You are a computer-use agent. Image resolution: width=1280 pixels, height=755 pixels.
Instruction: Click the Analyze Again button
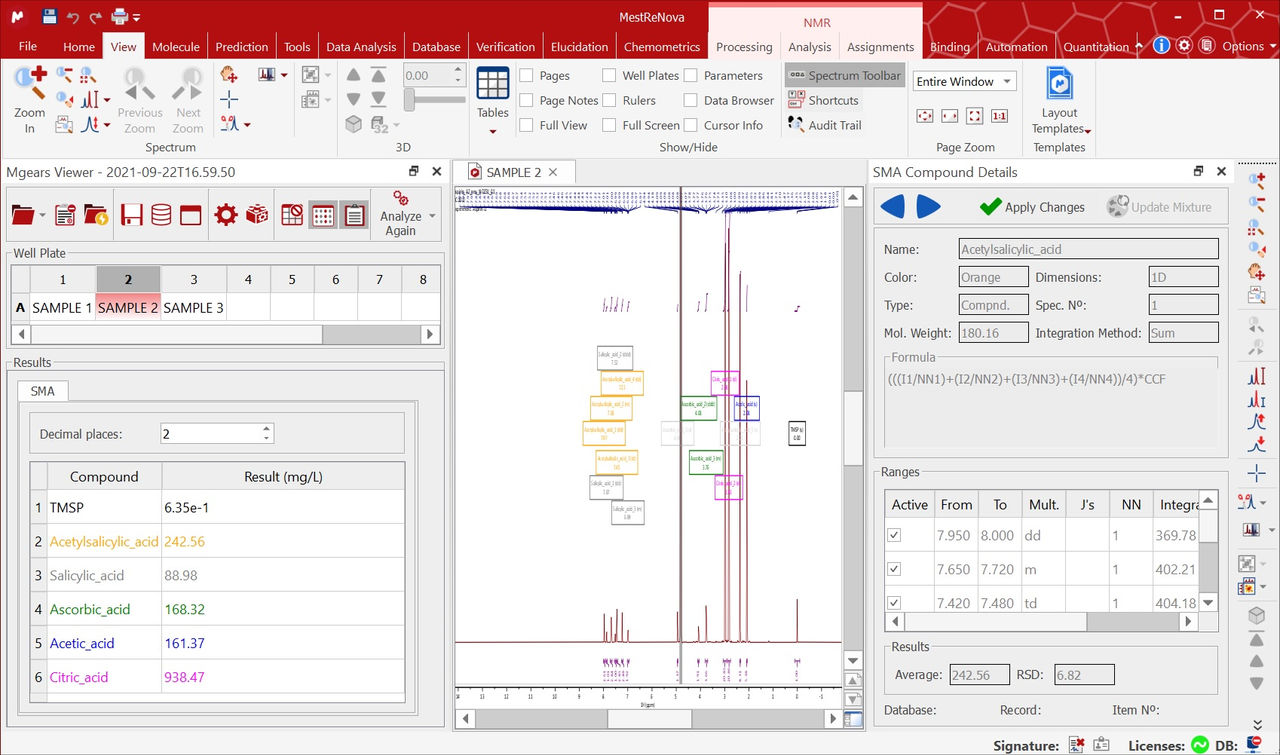(x=400, y=213)
